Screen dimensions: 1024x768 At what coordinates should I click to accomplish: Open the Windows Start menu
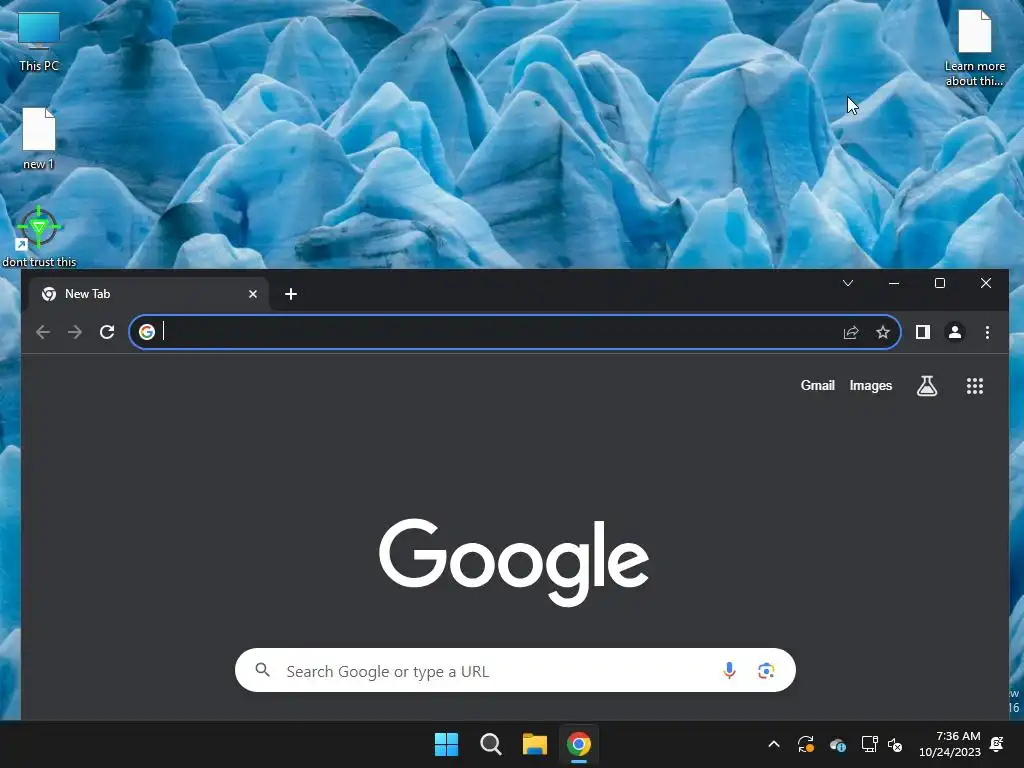coord(447,744)
